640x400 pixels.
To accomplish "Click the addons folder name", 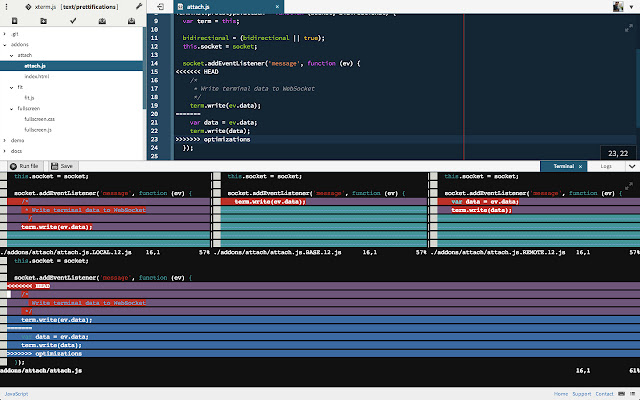I will [20, 44].
